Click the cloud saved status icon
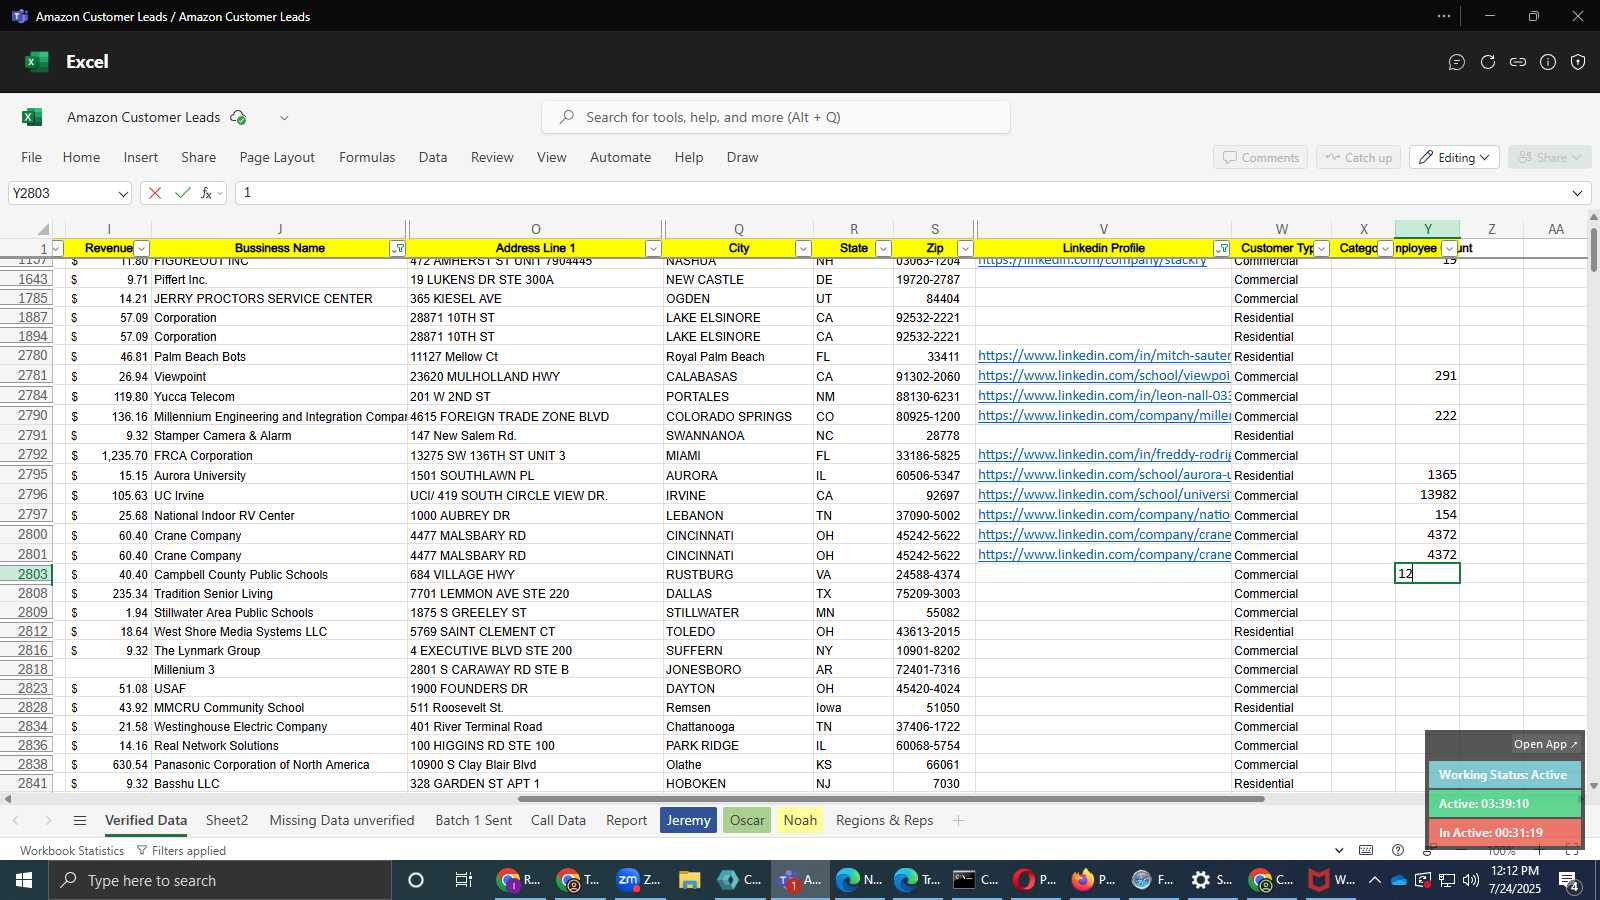Viewport: 1600px width, 900px height. pyautogui.click(x=238, y=117)
